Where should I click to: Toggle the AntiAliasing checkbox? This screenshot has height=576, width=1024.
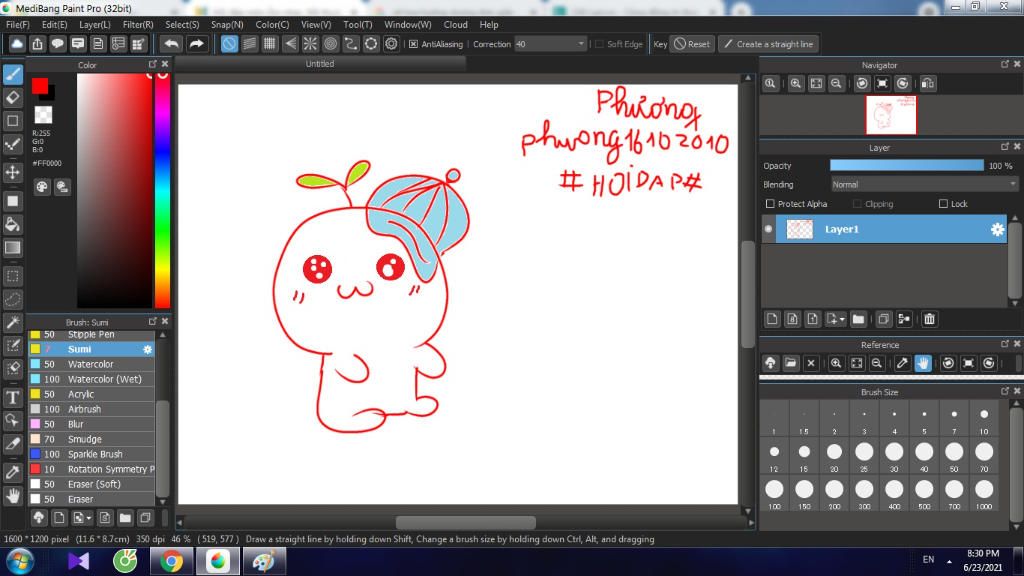[413, 44]
